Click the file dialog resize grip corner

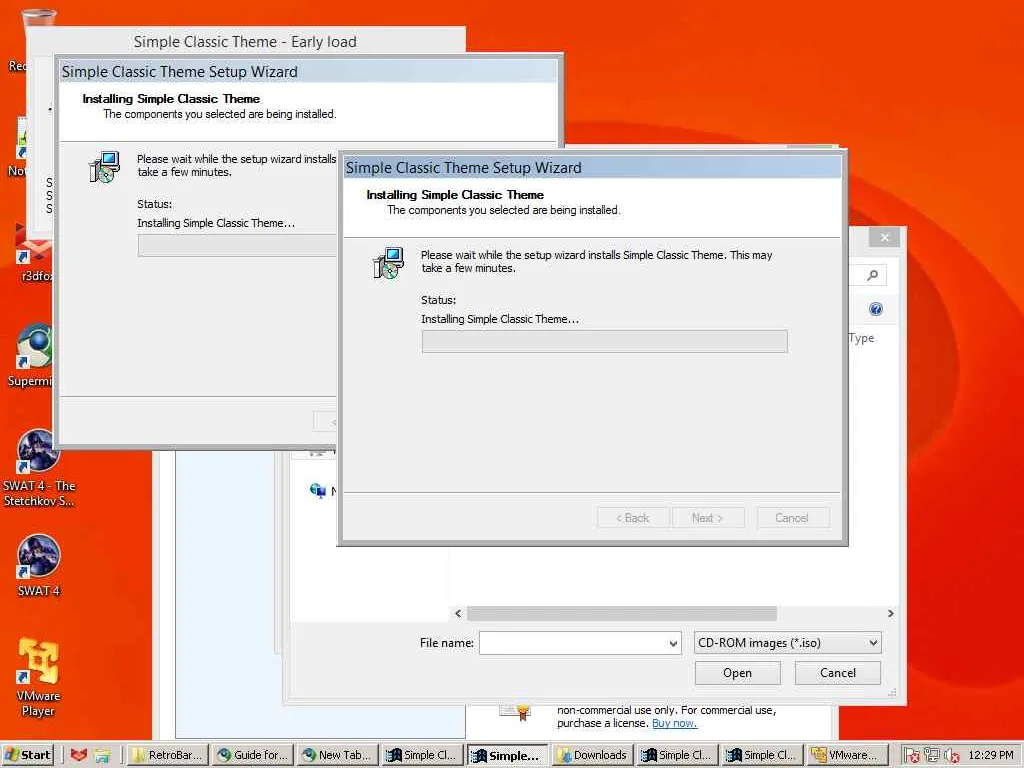(893, 692)
